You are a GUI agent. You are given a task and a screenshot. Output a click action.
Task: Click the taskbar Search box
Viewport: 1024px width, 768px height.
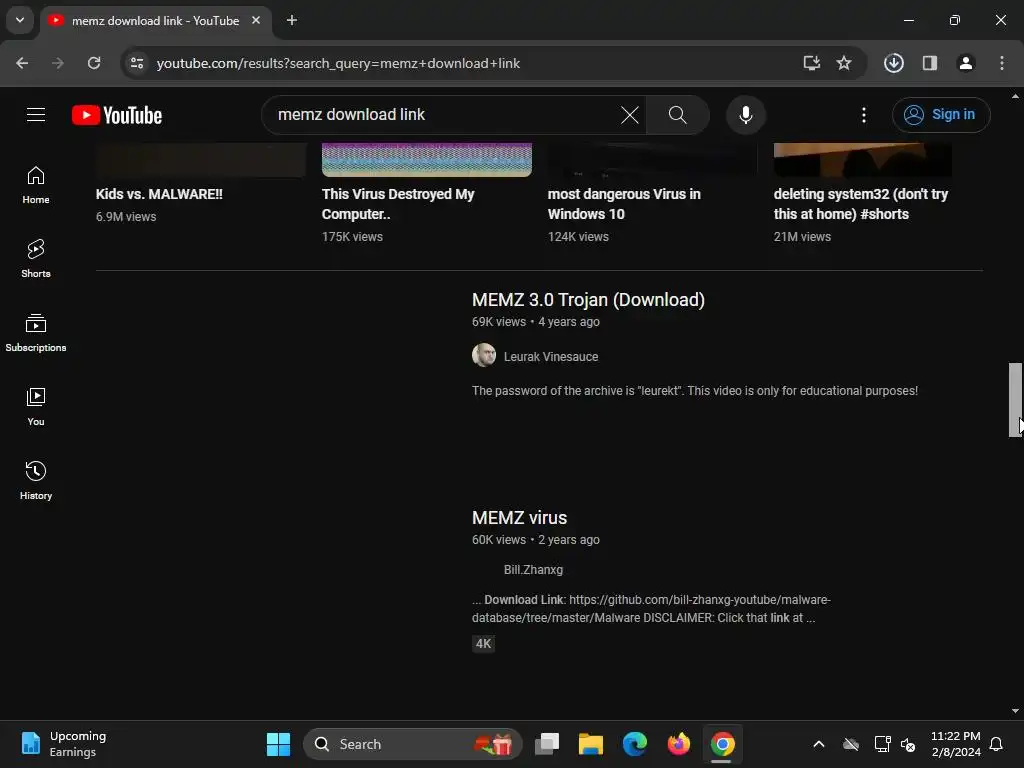coord(413,744)
